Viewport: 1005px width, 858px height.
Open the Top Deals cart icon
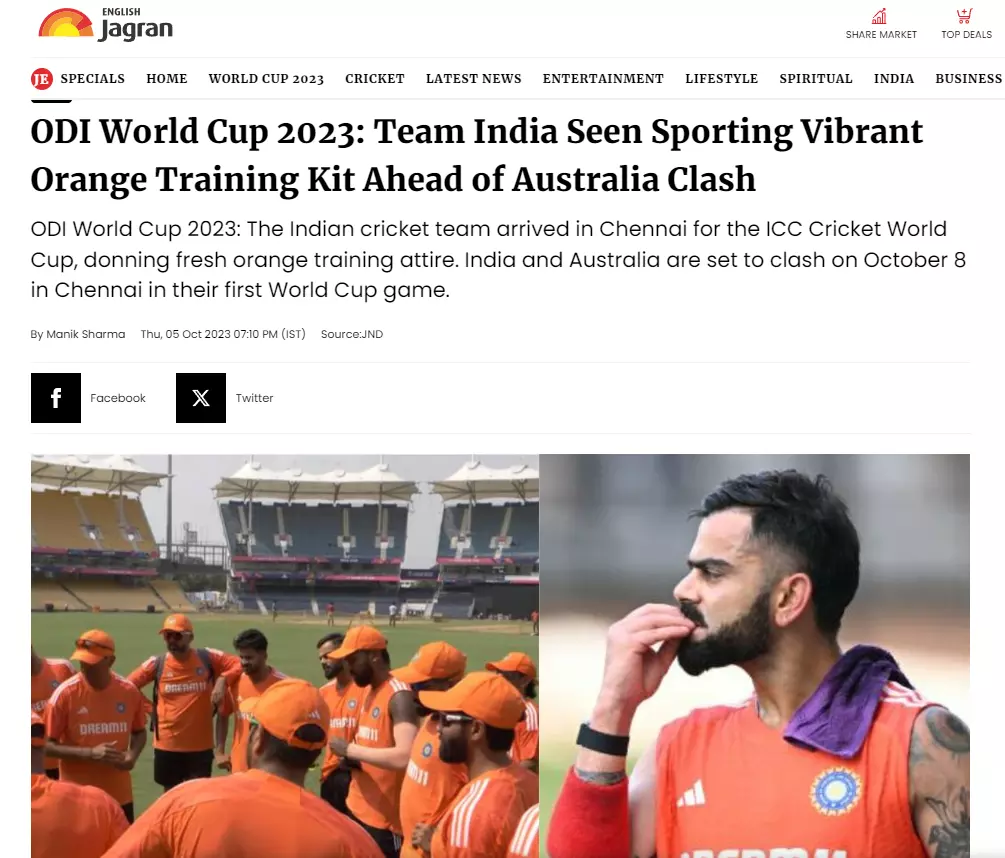click(964, 16)
